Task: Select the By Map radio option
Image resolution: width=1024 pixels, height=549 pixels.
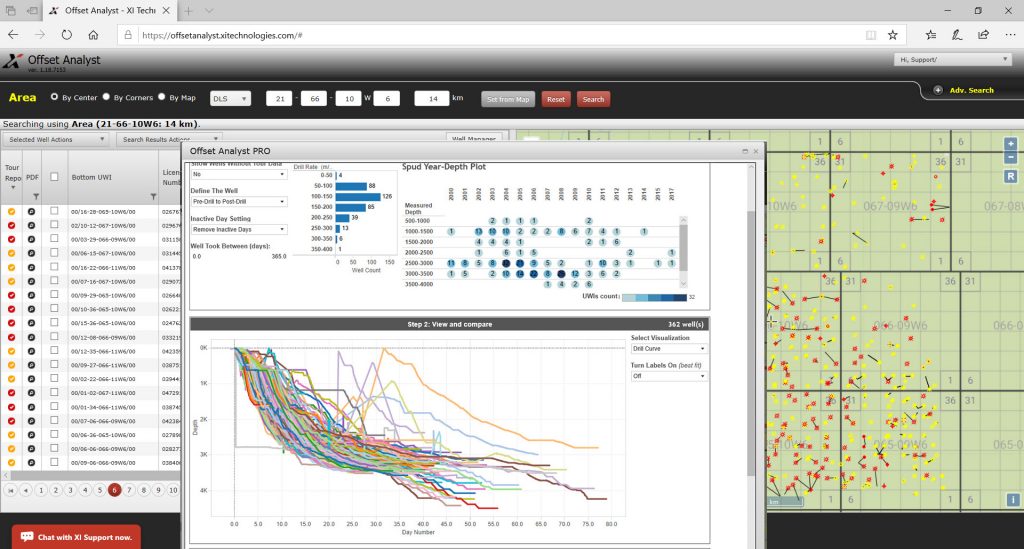Action: tap(161, 97)
